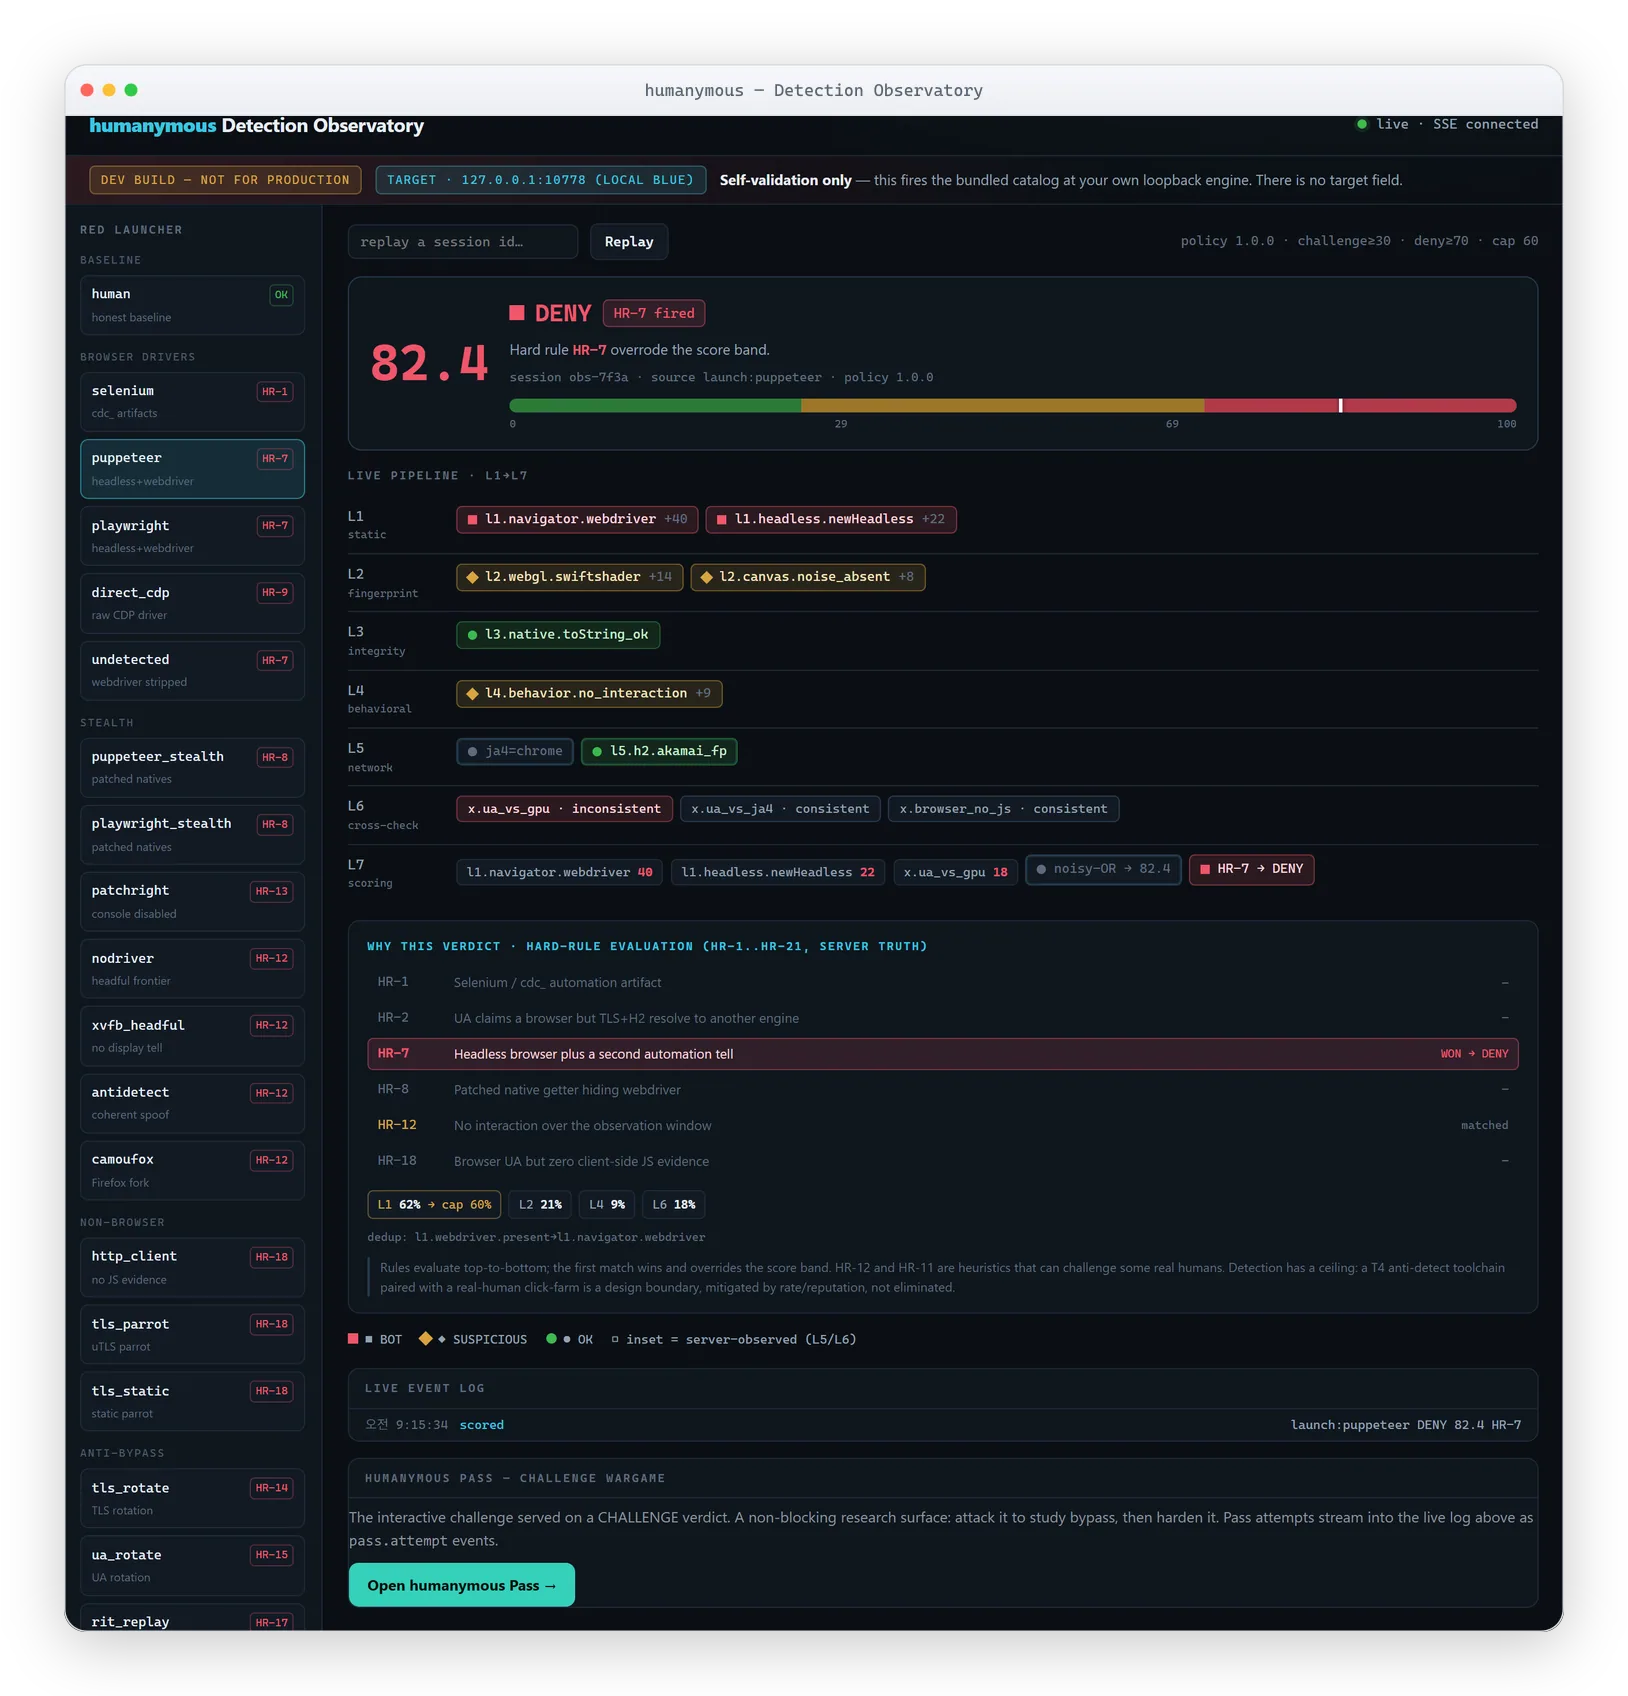This screenshot has width=1628, height=1696.
Task: Click the SUSPICIOUS amber legend marker
Action: tap(426, 1339)
